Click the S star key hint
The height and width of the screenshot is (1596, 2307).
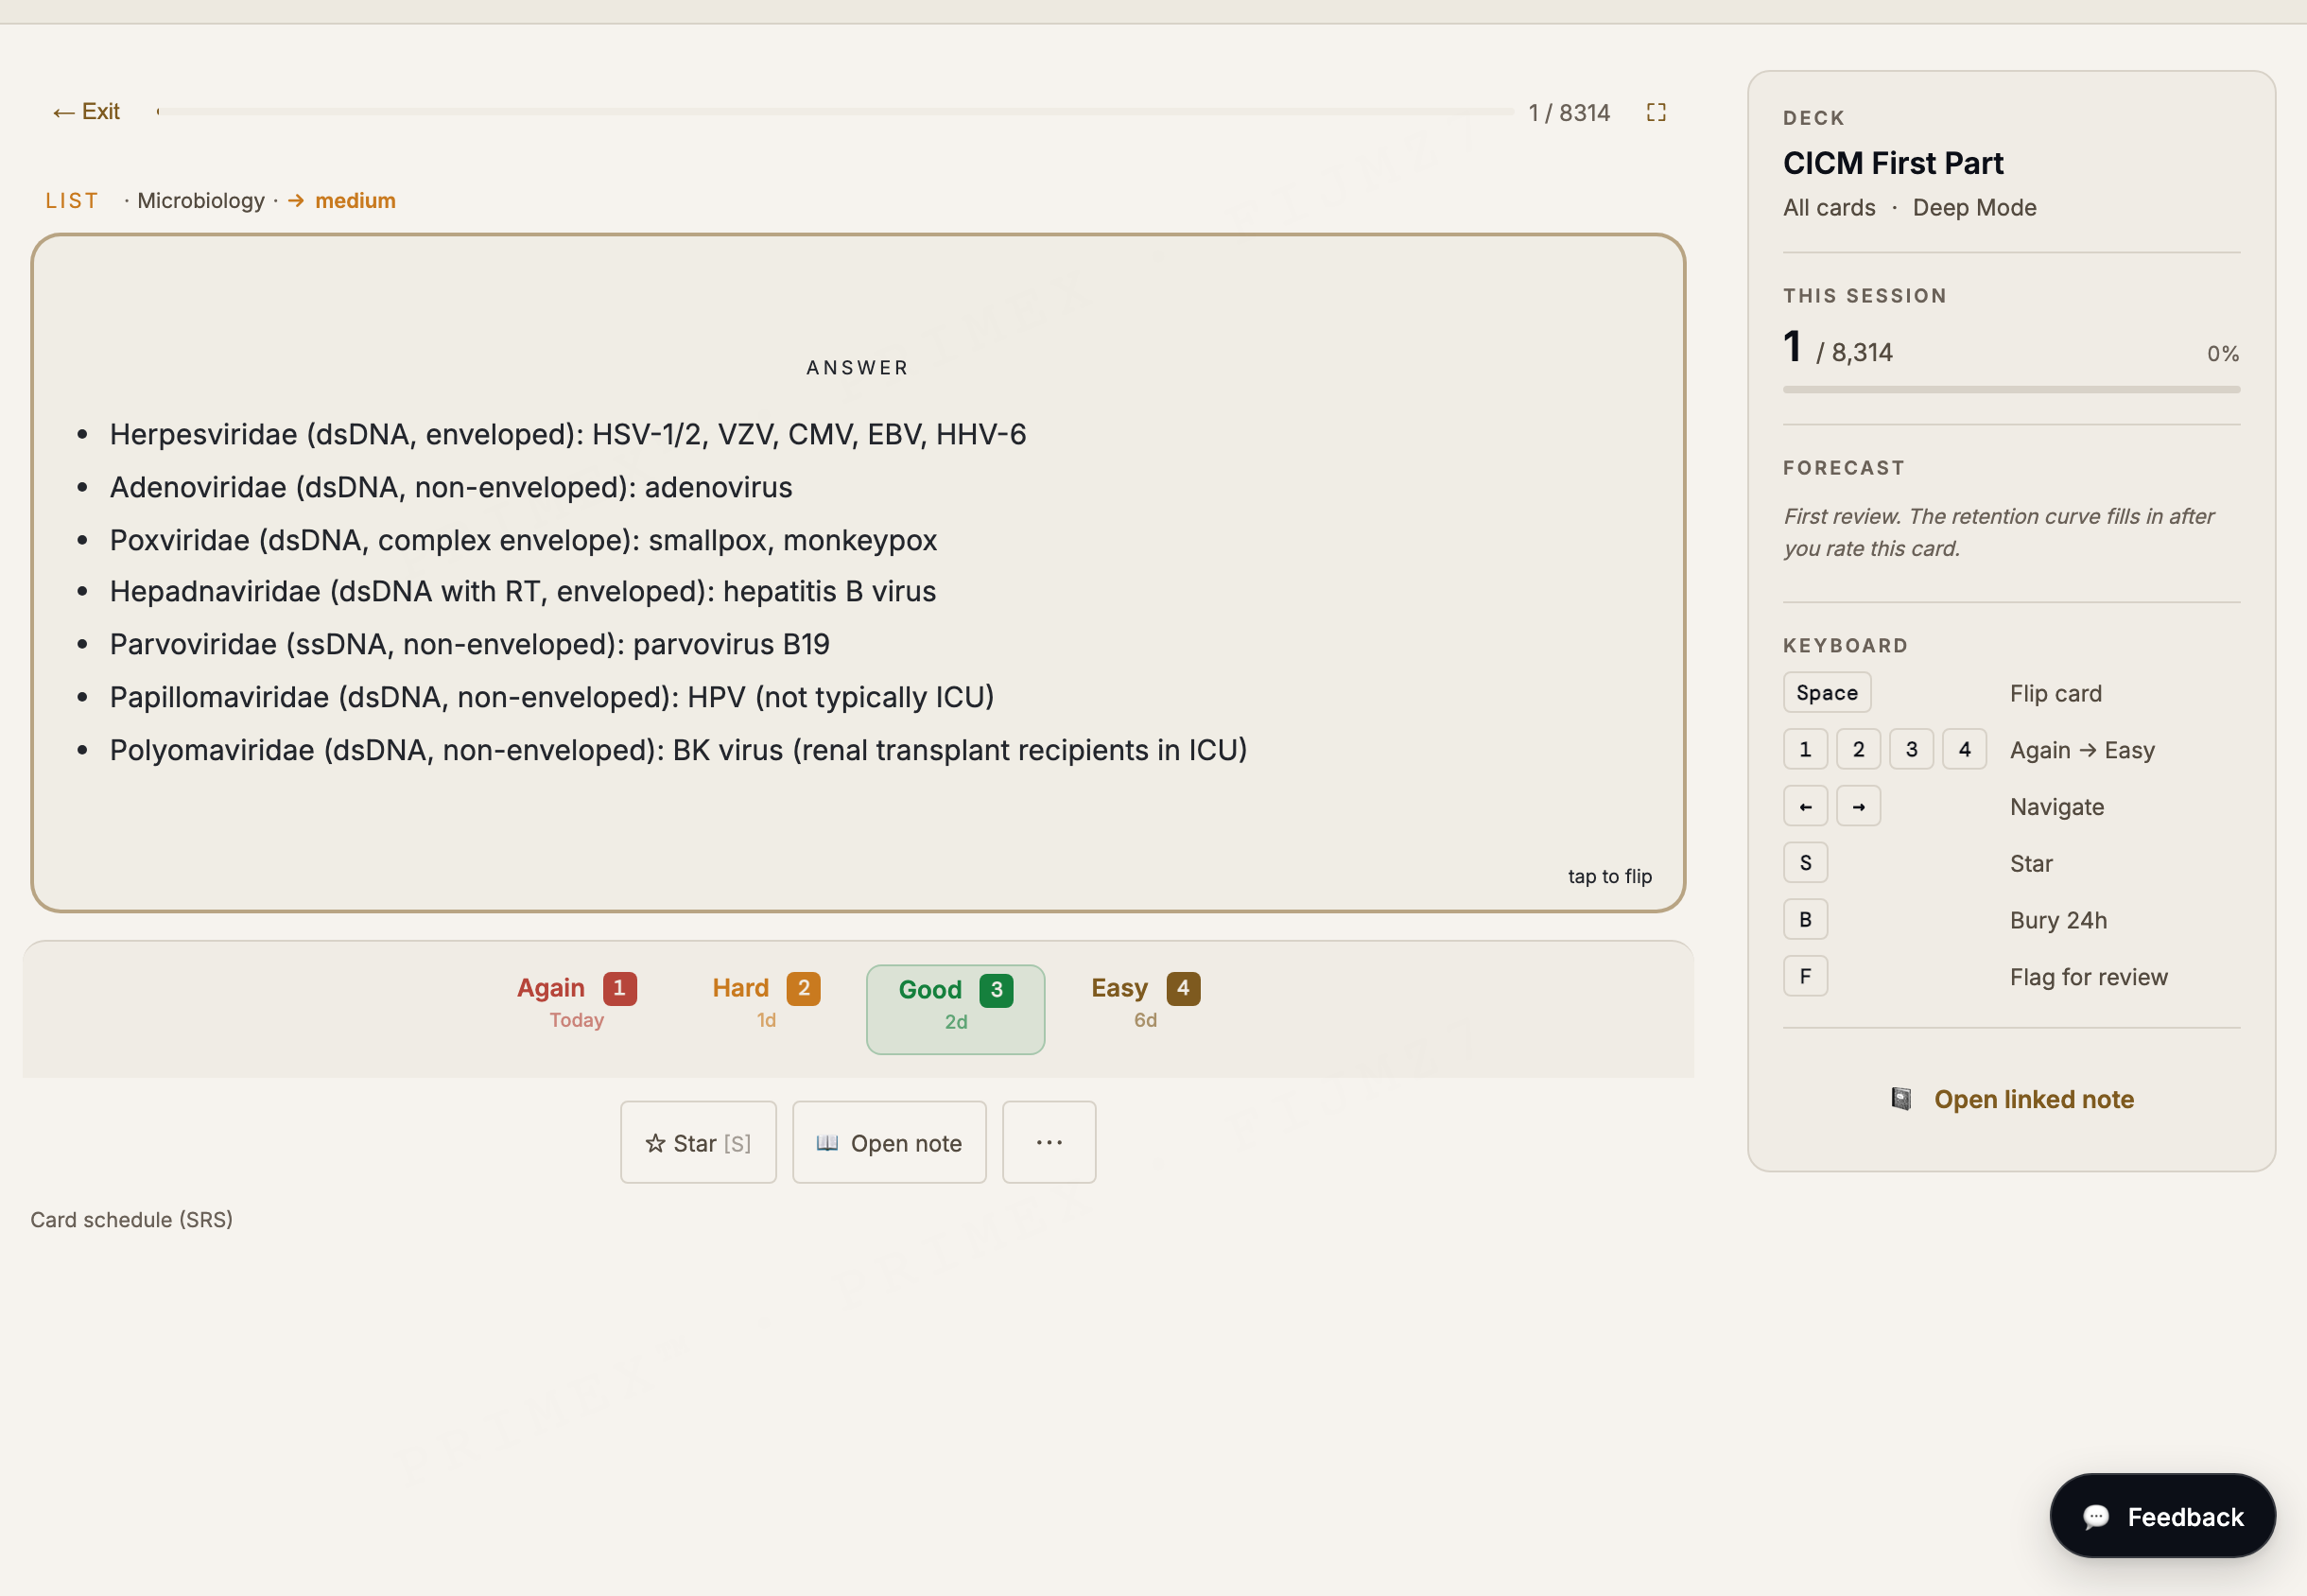[x=1805, y=862]
